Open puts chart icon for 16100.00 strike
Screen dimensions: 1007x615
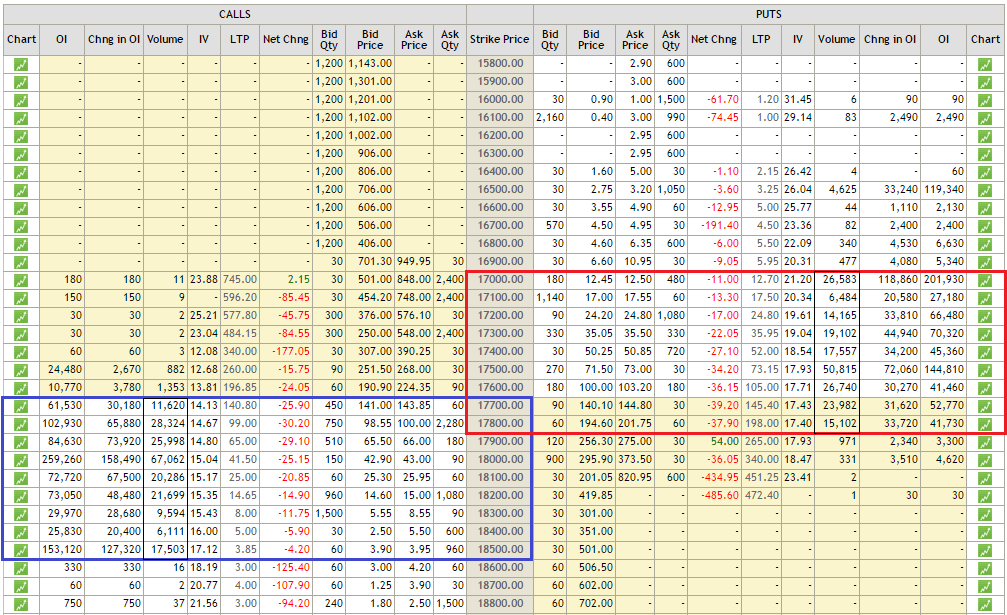[x=985, y=118]
